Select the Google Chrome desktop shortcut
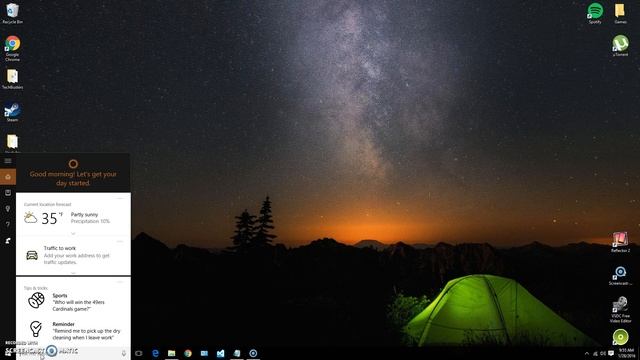640x360 pixels. [12, 48]
